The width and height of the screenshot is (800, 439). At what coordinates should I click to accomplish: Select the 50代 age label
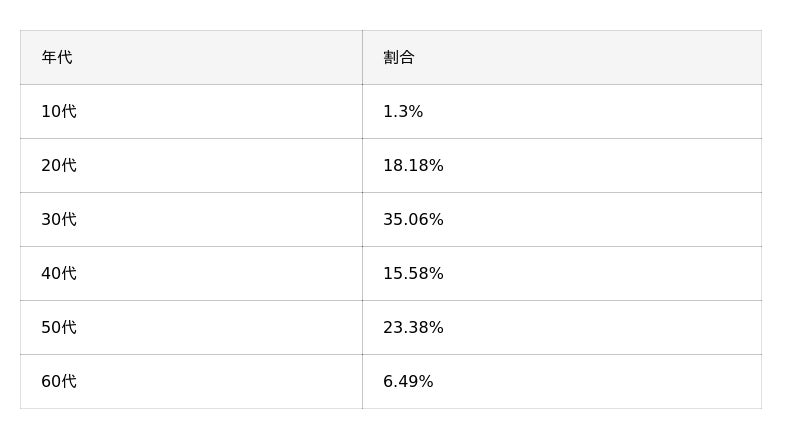click(59, 328)
